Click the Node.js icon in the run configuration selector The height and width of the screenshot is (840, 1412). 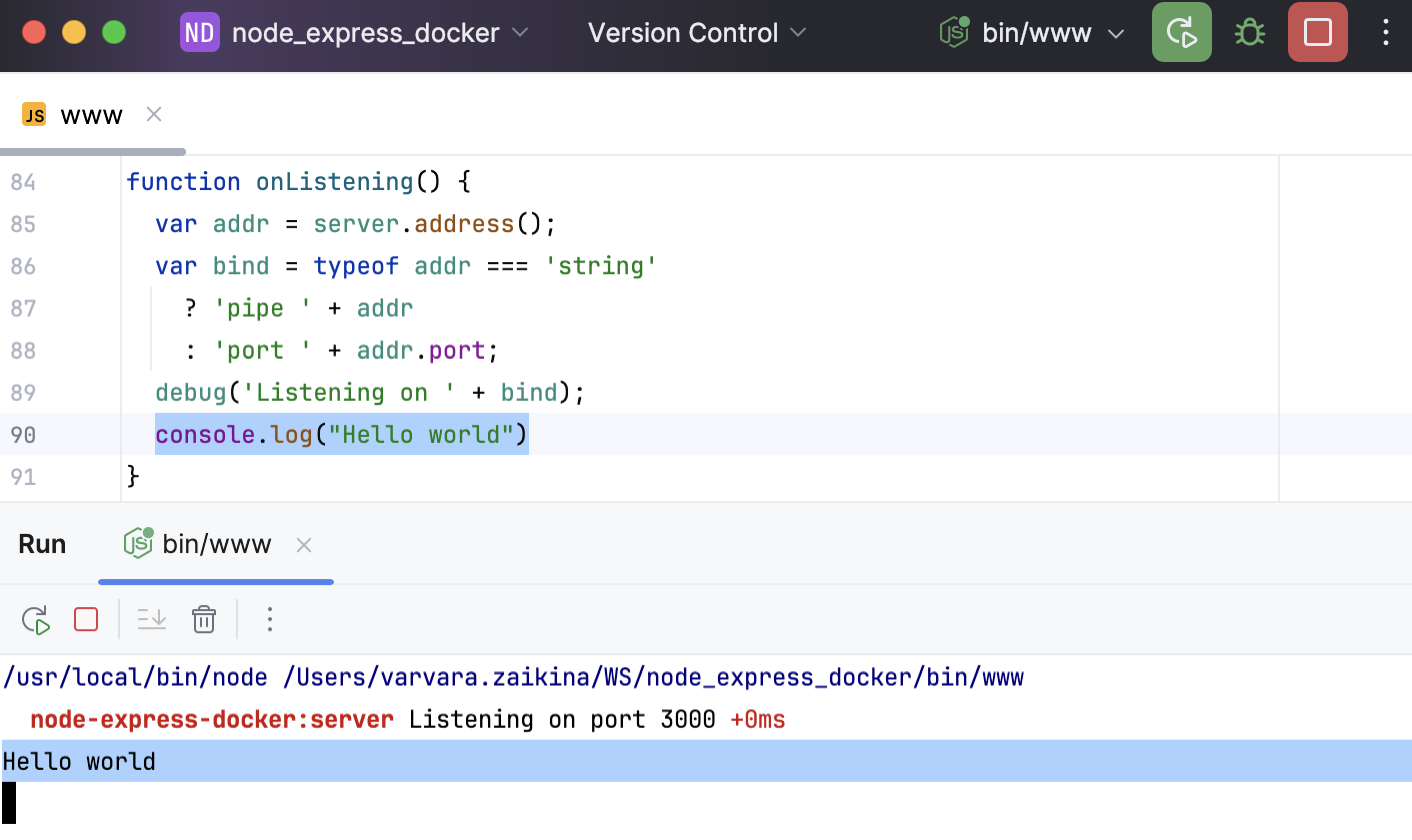point(953,32)
